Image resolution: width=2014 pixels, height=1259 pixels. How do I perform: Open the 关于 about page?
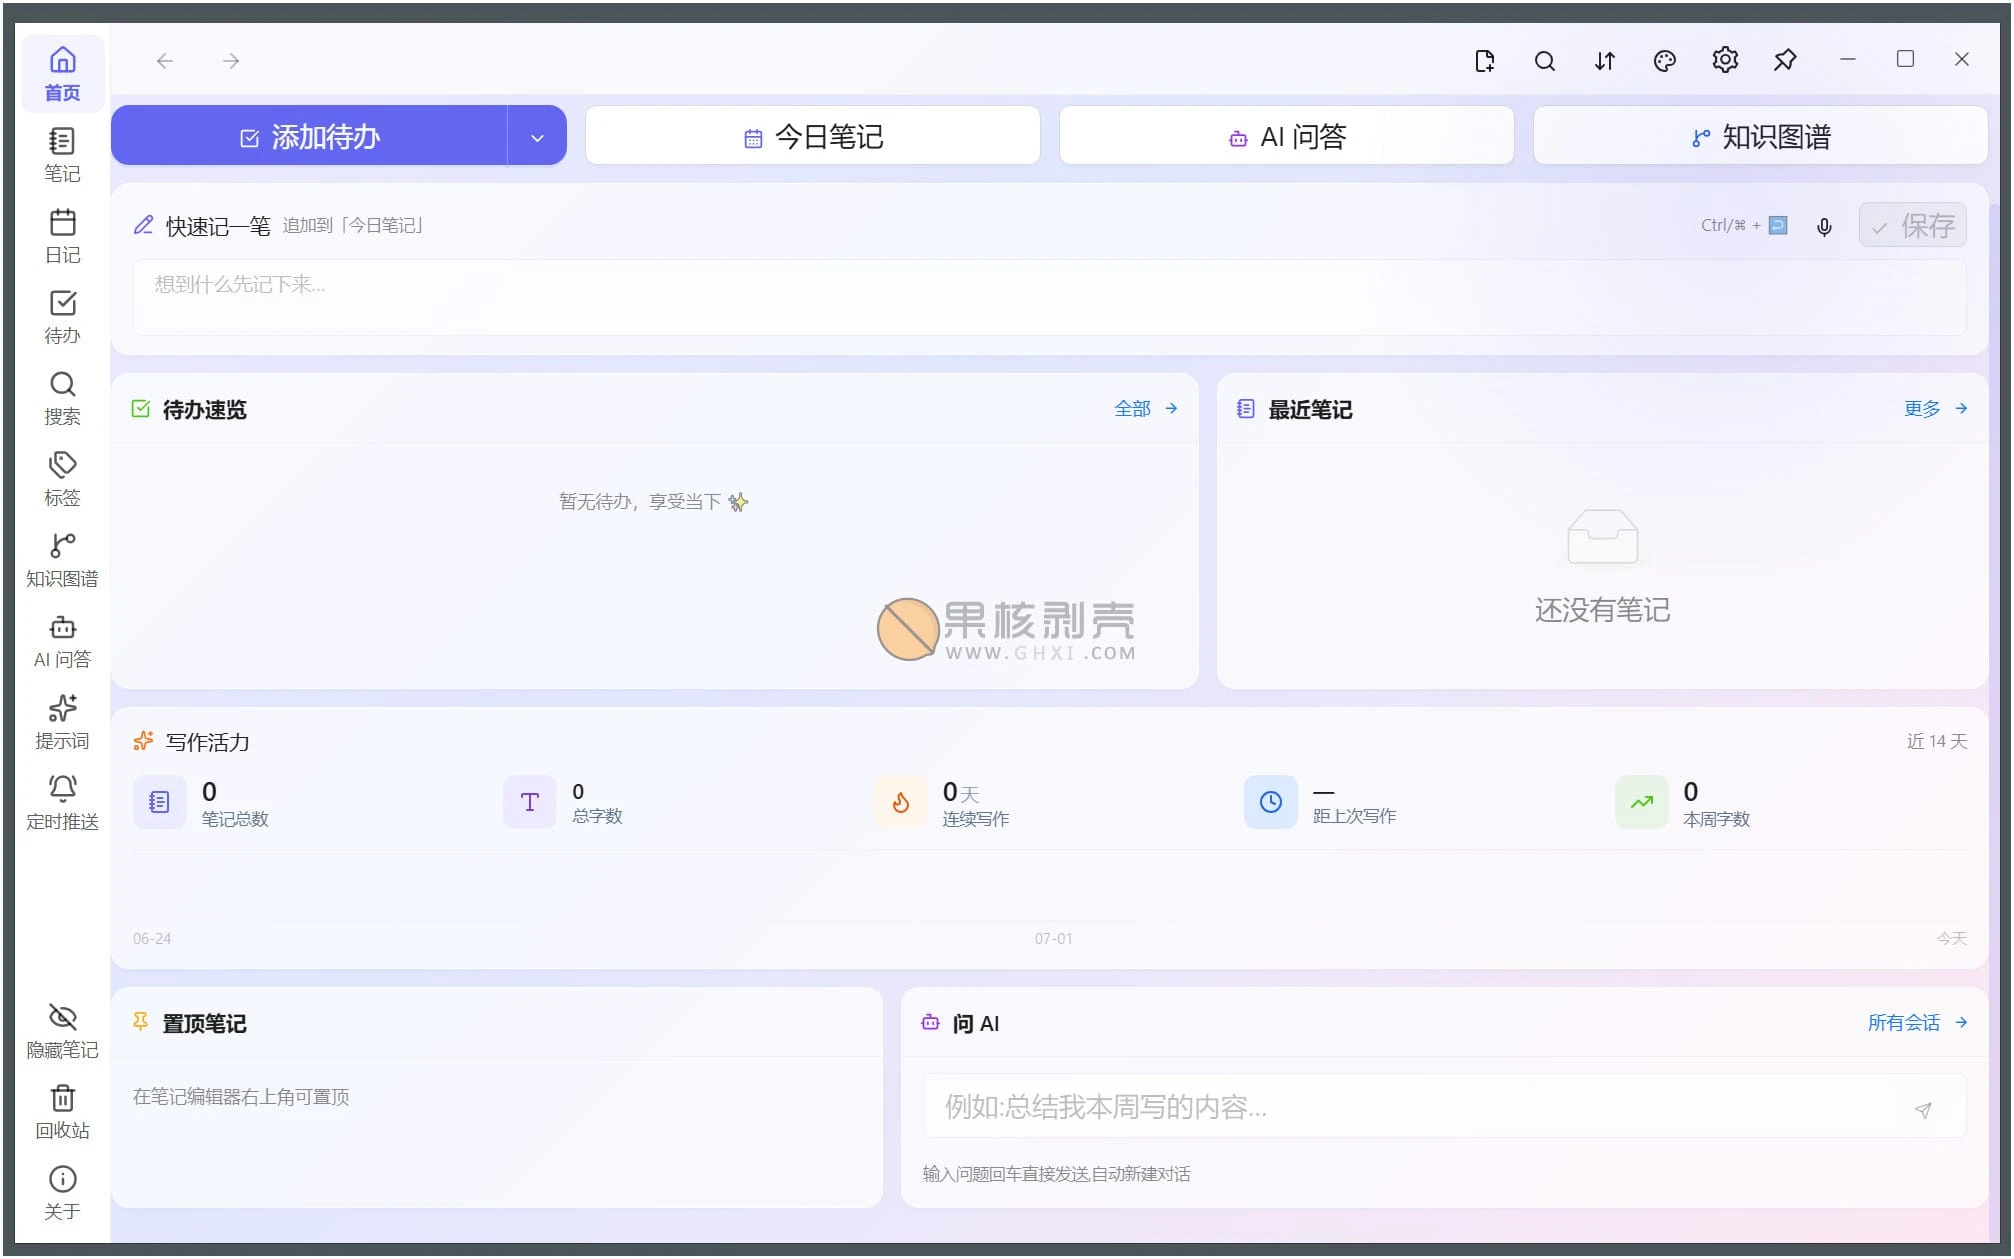pyautogui.click(x=62, y=1193)
